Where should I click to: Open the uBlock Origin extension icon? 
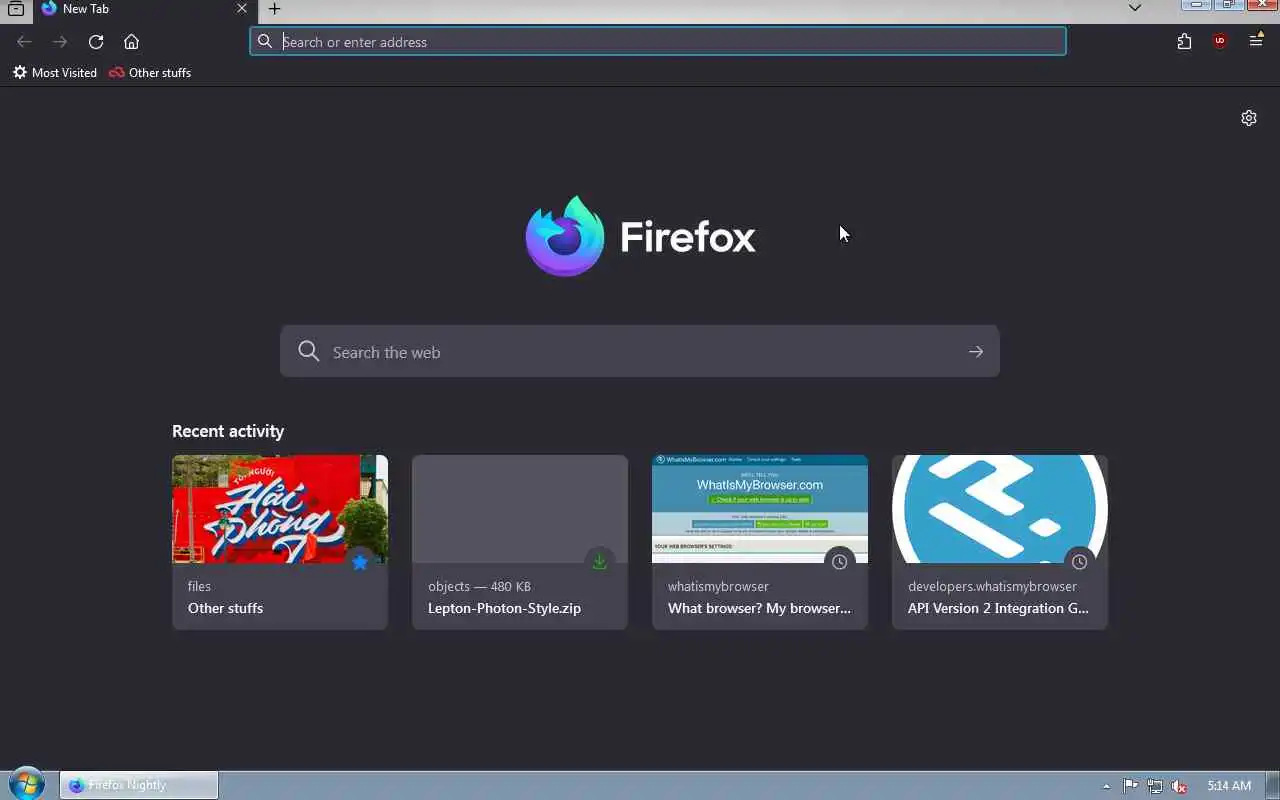1220,42
